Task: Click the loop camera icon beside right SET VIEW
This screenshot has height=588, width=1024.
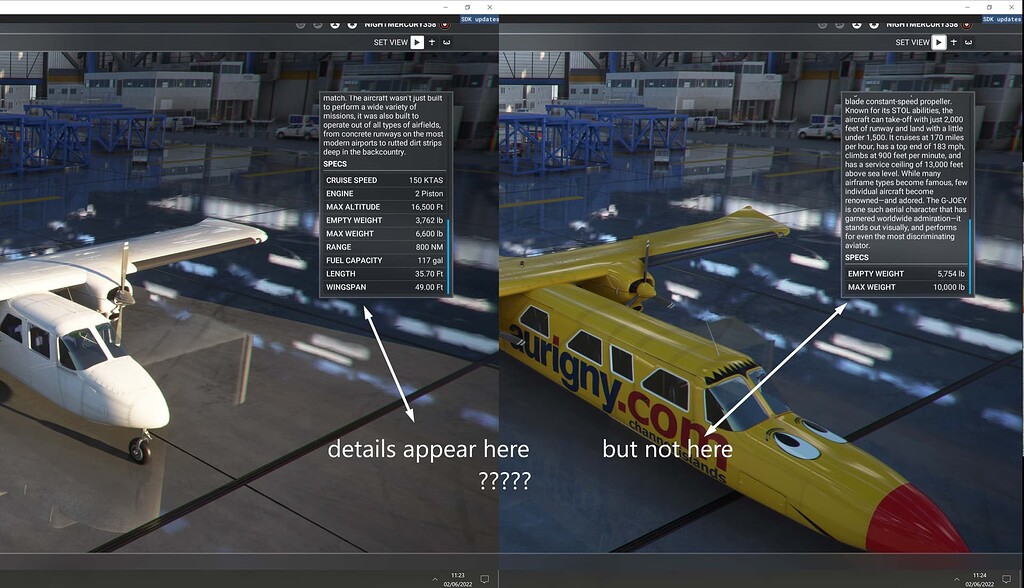Action: coord(968,42)
